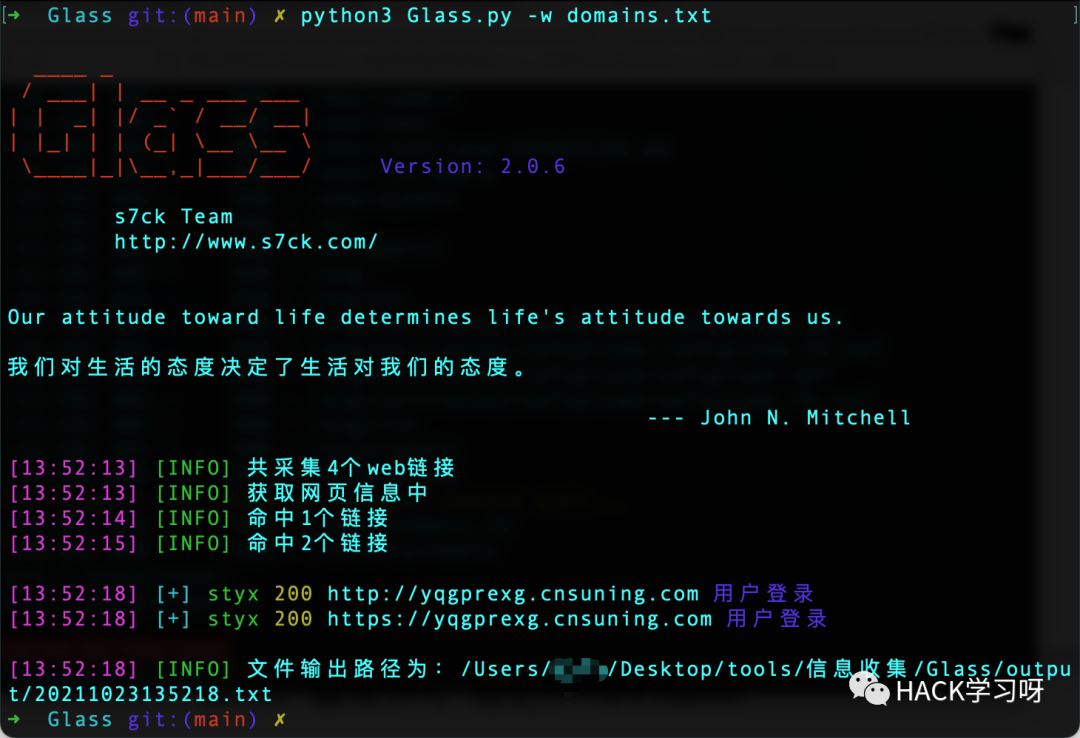Click the [13:52:14] timestamp
The image size is (1080, 738).
coord(74,518)
